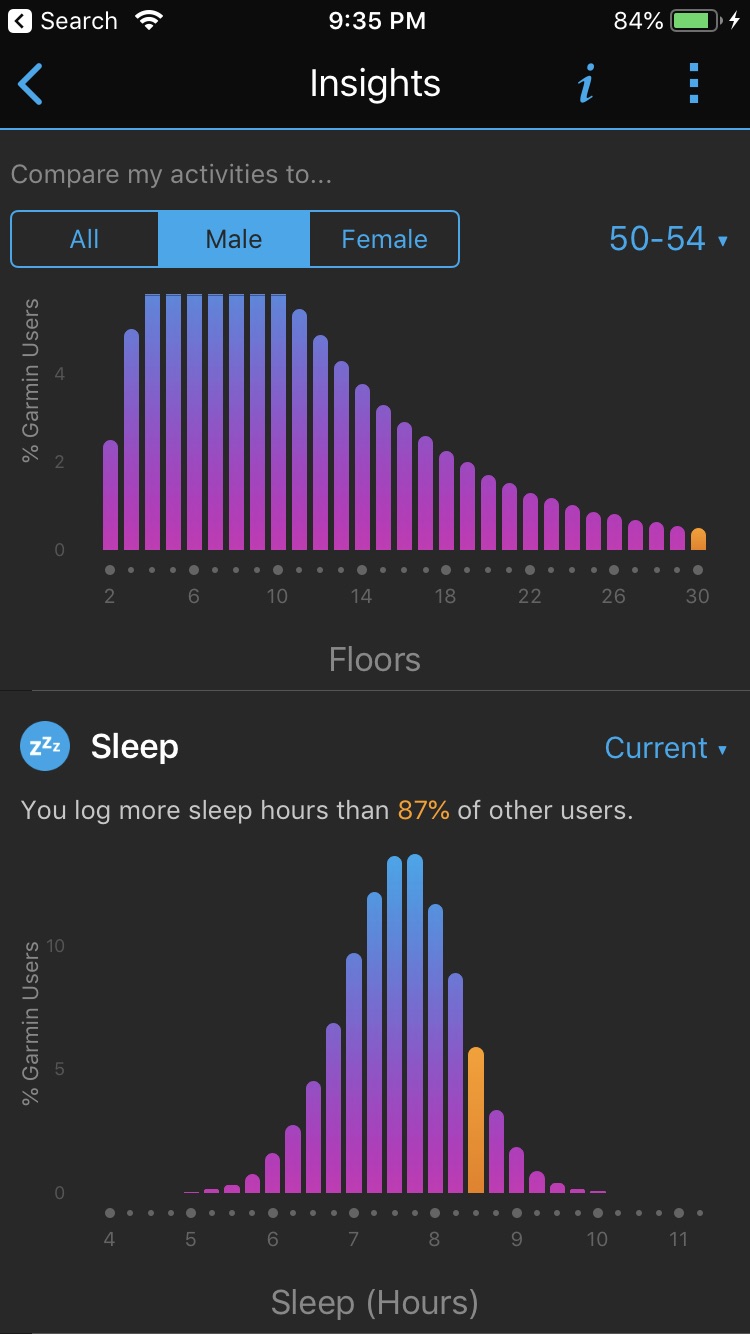Open the info icon in header
Image resolution: width=750 pixels, height=1334 pixels.
pyautogui.click(x=587, y=84)
